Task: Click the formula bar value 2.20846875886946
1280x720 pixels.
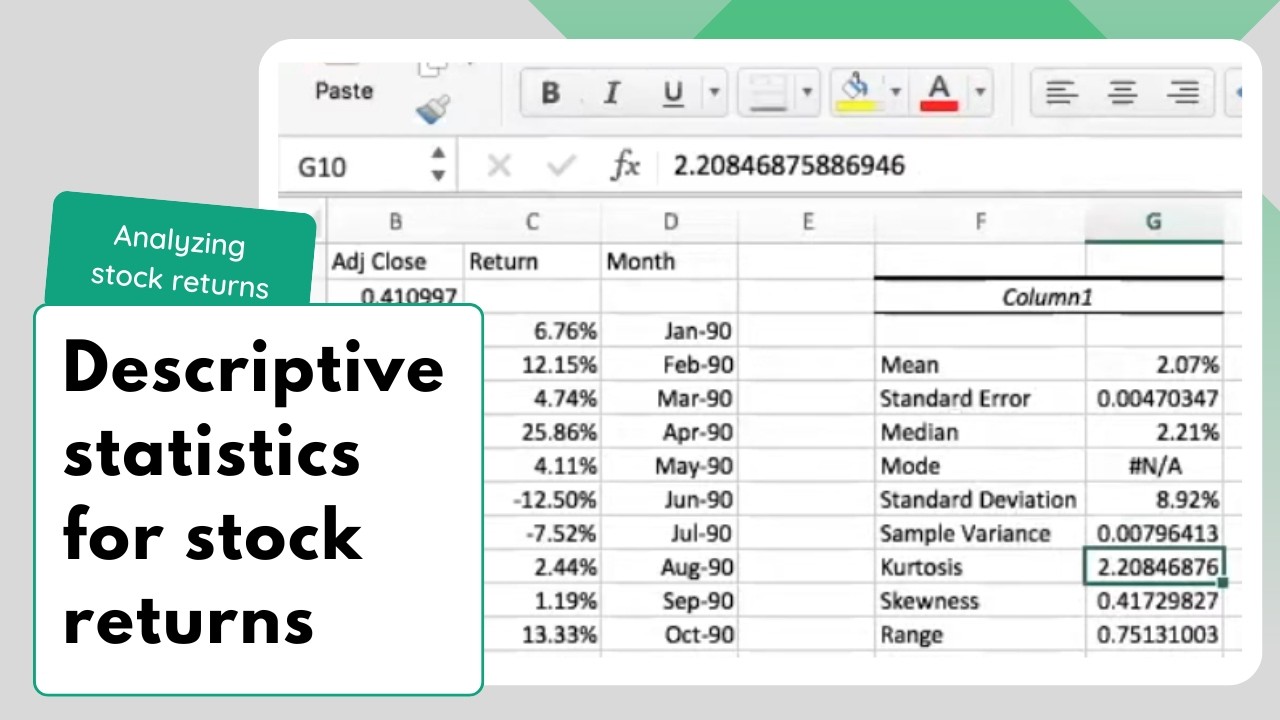Action: tap(788, 166)
